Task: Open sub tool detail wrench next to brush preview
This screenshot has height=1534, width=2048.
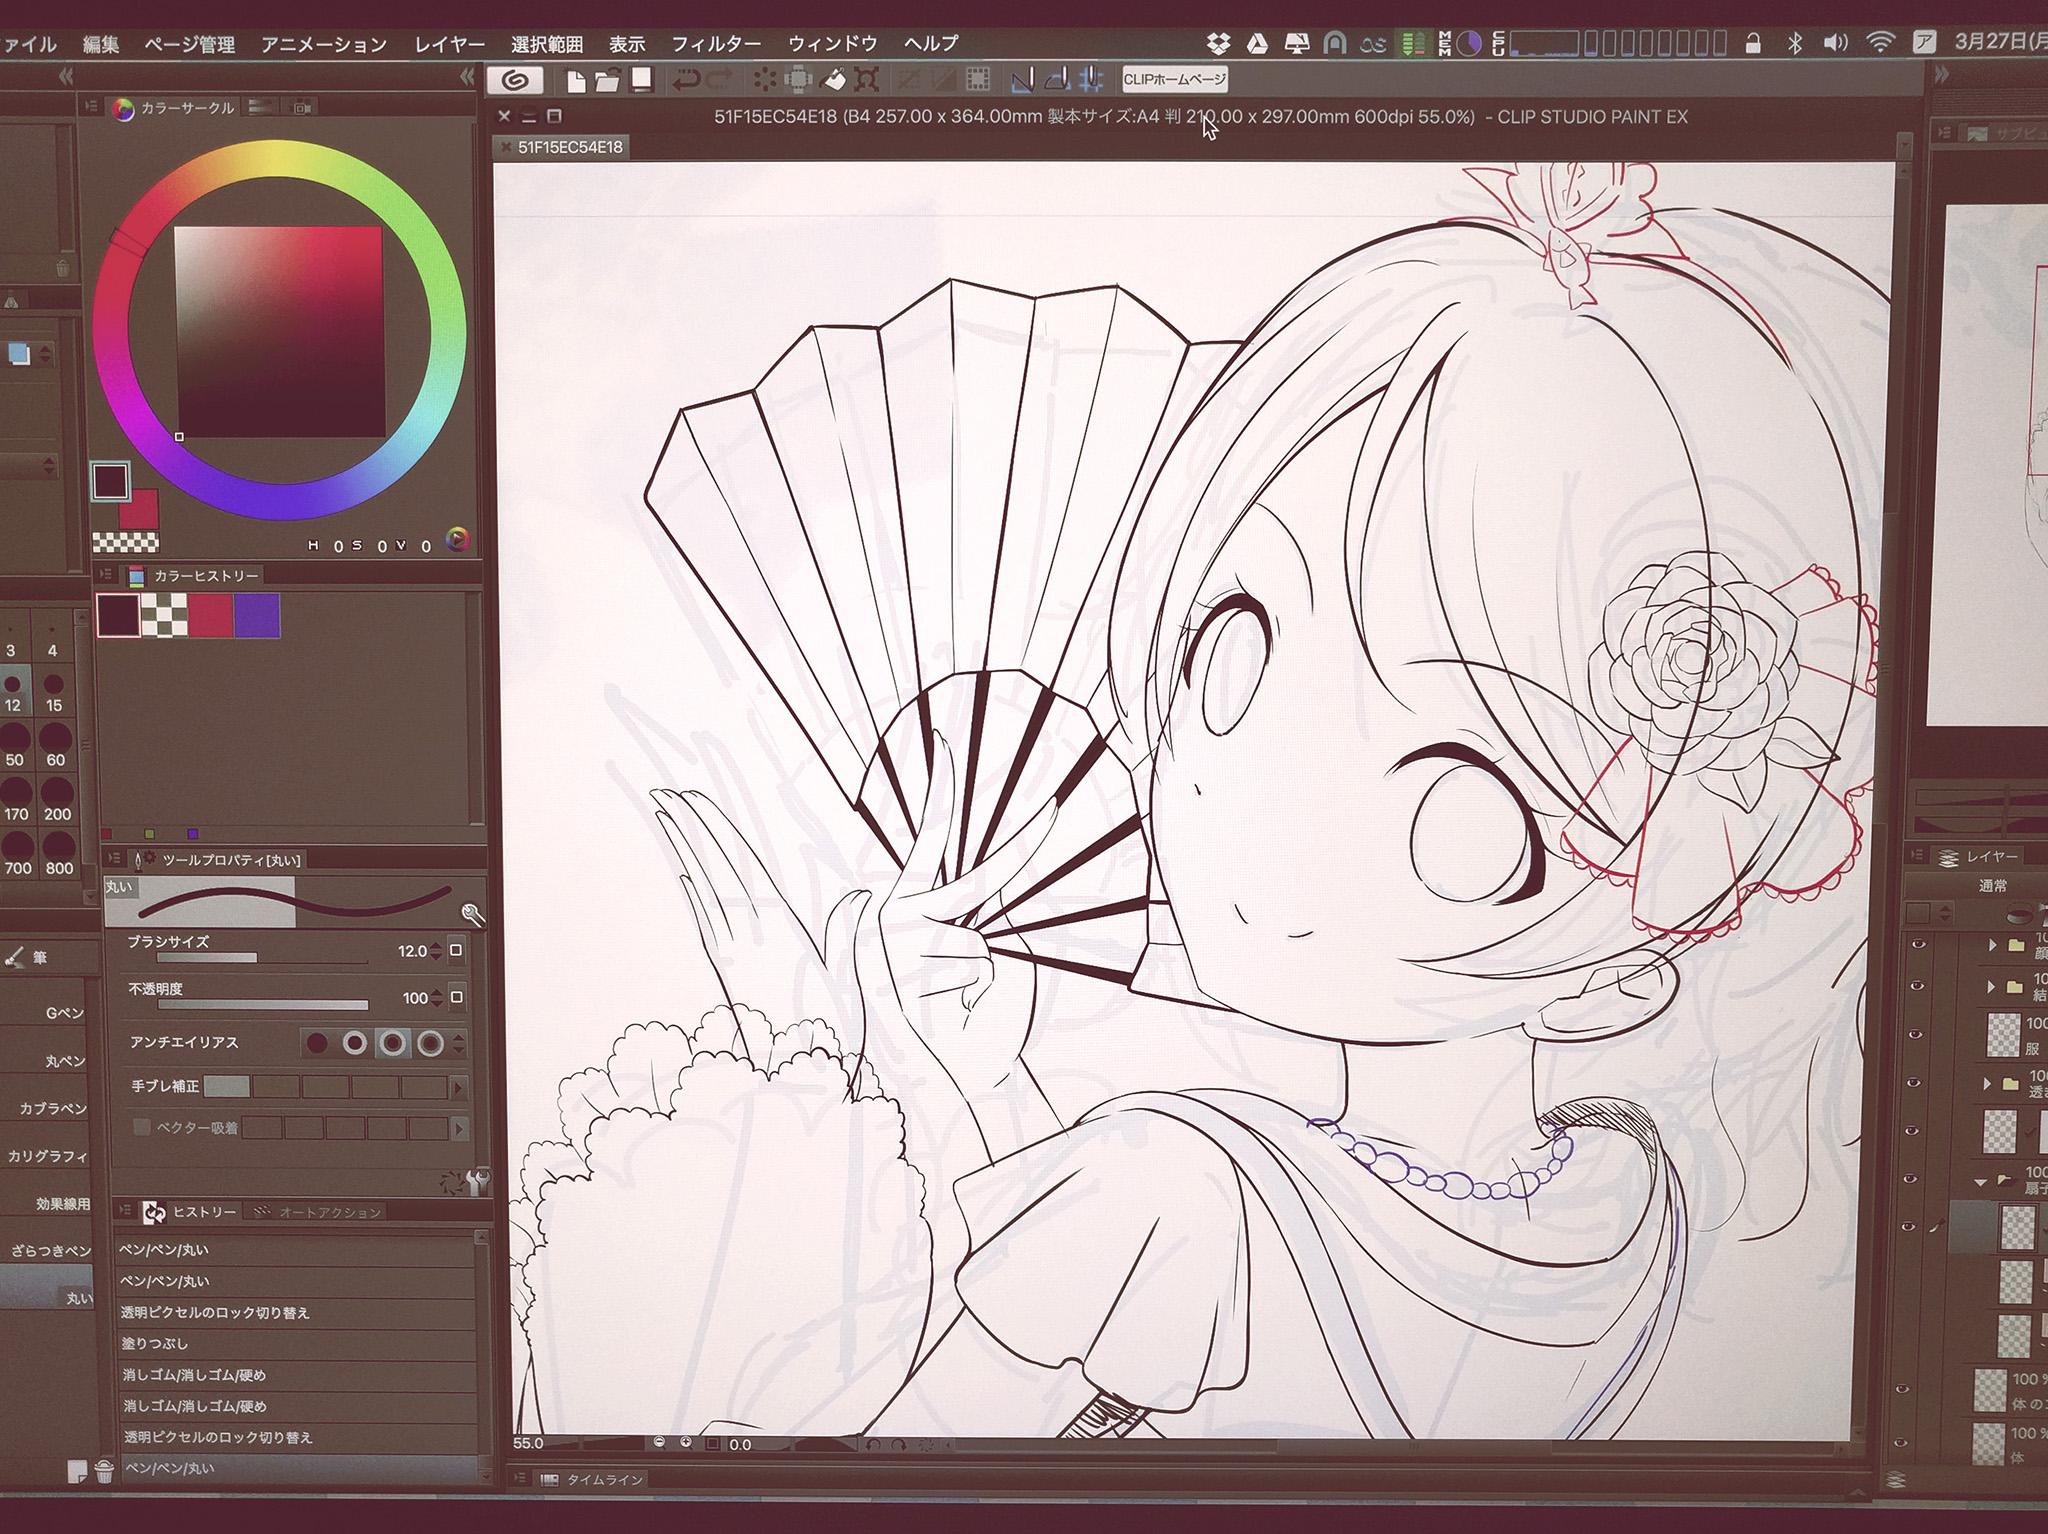Action: tap(472, 913)
